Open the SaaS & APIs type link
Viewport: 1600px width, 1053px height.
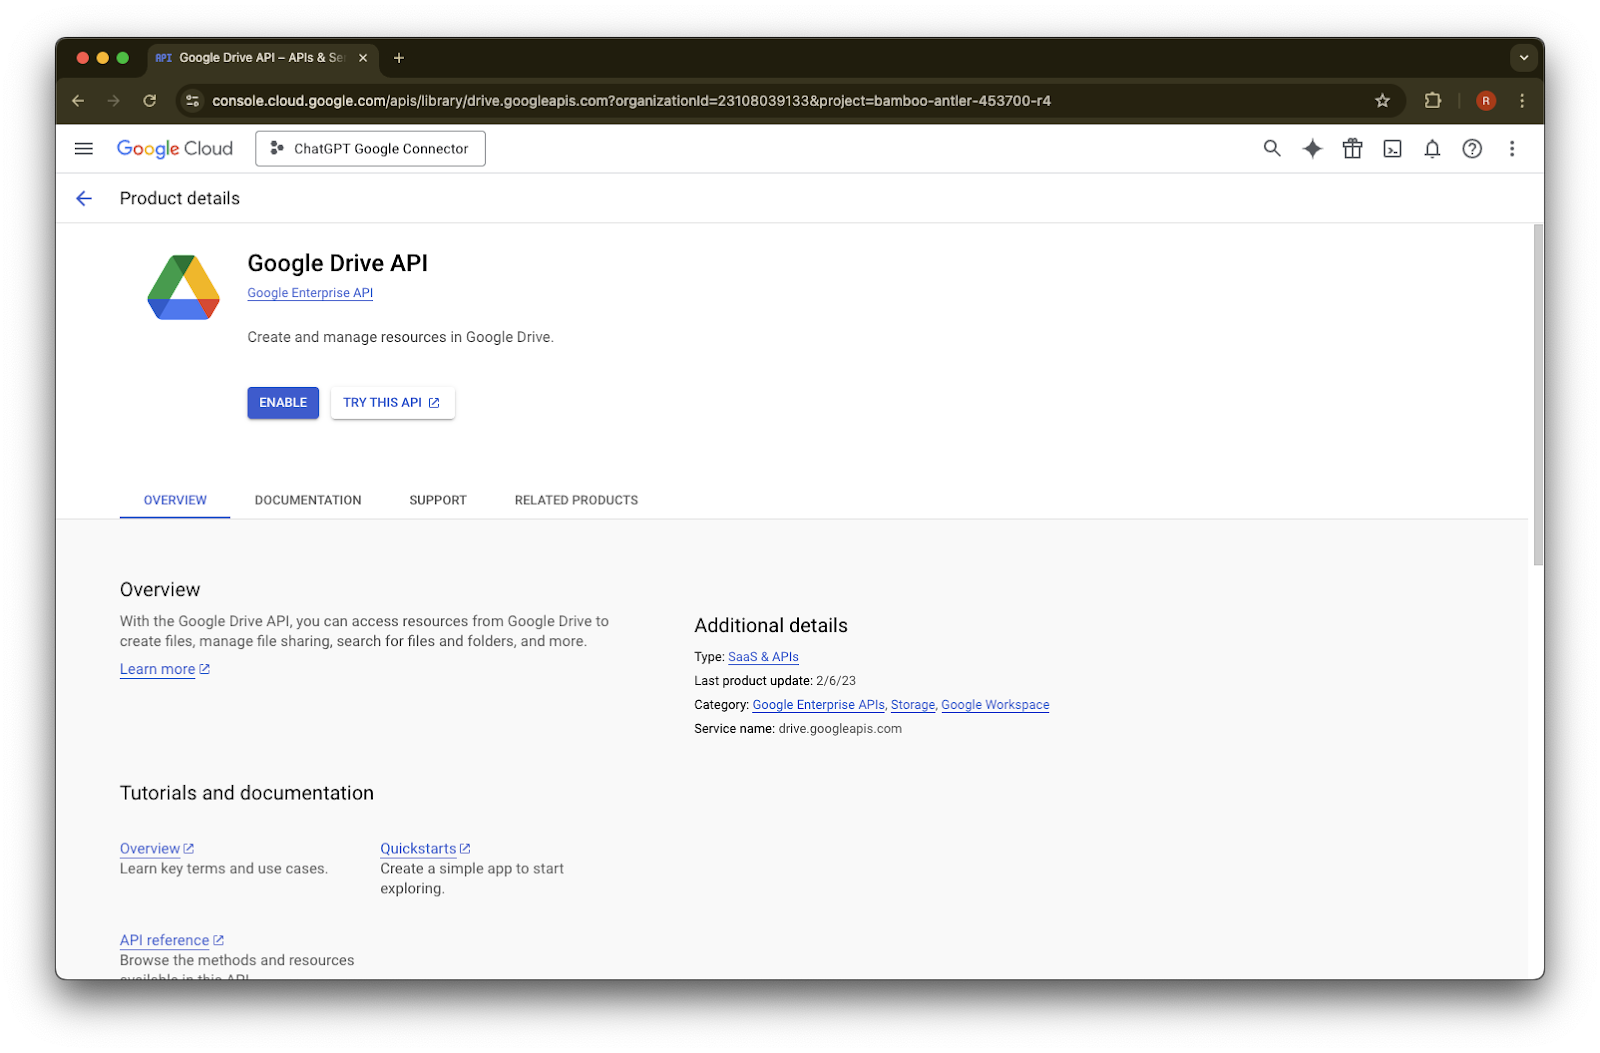tap(763, 657)
